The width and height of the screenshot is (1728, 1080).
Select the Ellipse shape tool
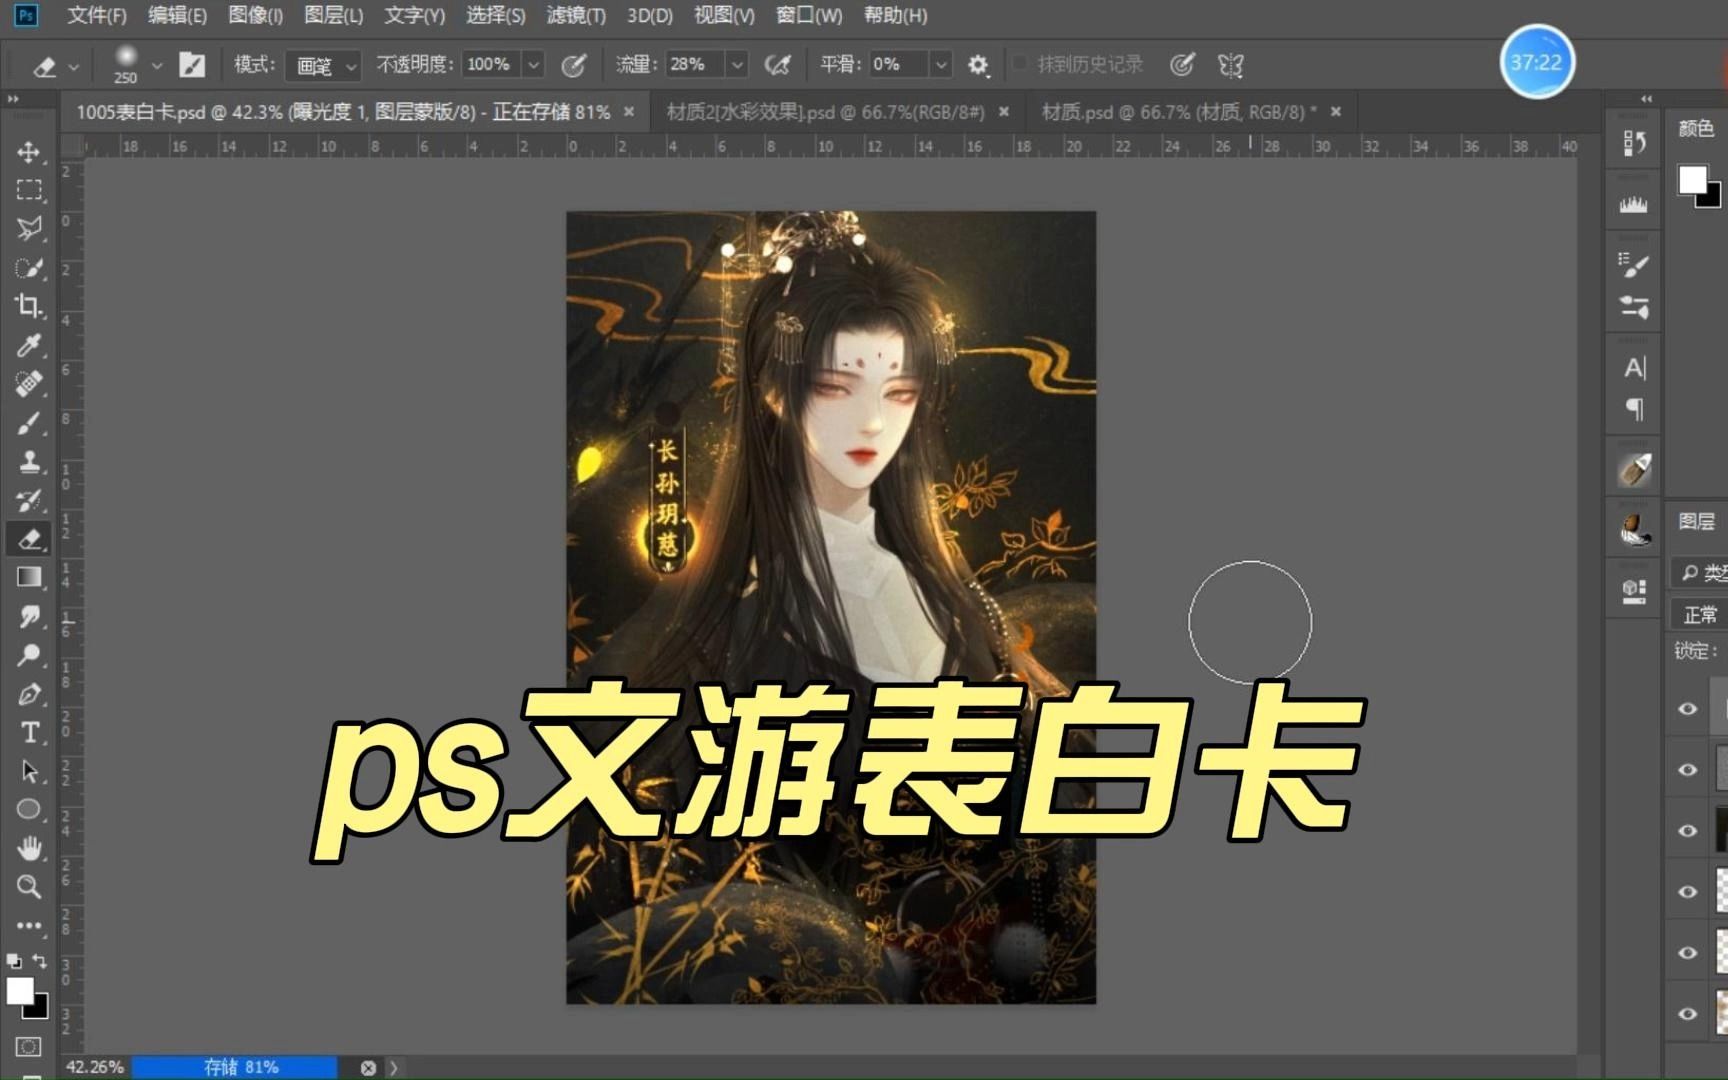28,809
